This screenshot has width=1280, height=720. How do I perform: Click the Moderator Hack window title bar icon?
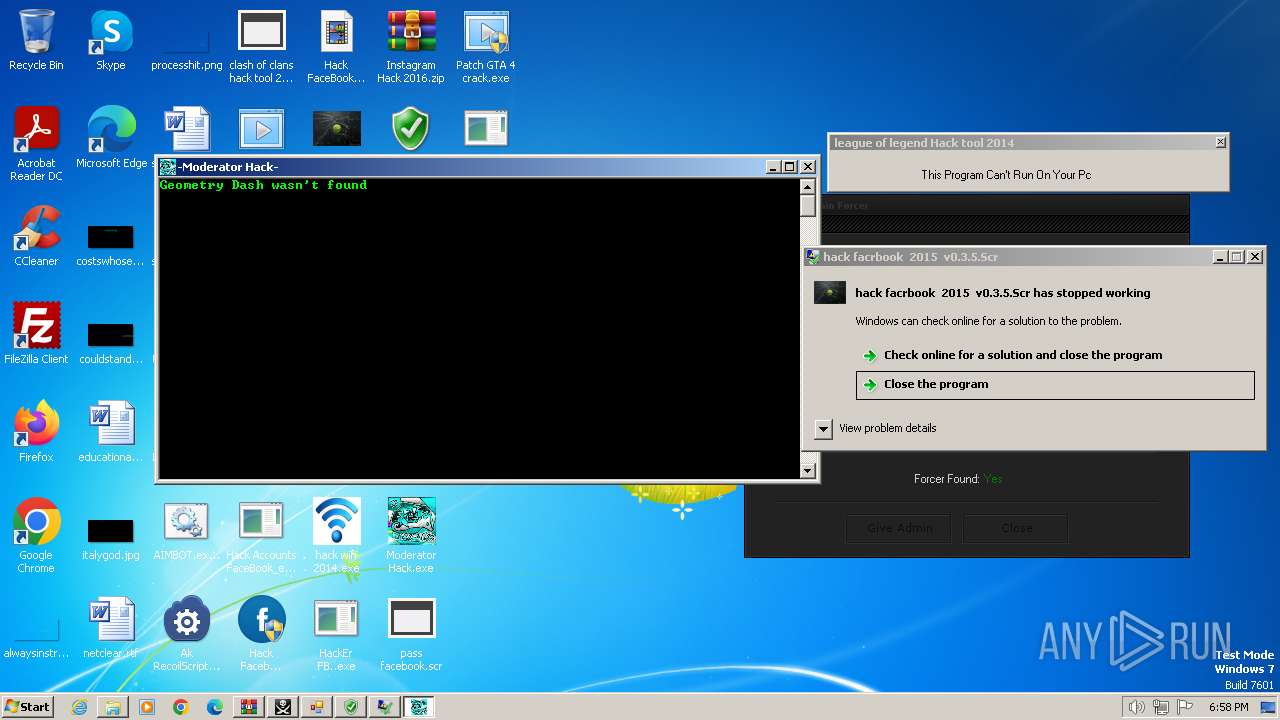[168, 167]
